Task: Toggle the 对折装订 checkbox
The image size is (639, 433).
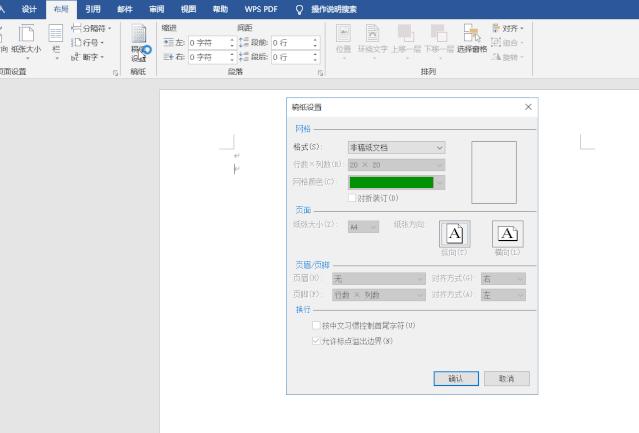Action: 352,198
